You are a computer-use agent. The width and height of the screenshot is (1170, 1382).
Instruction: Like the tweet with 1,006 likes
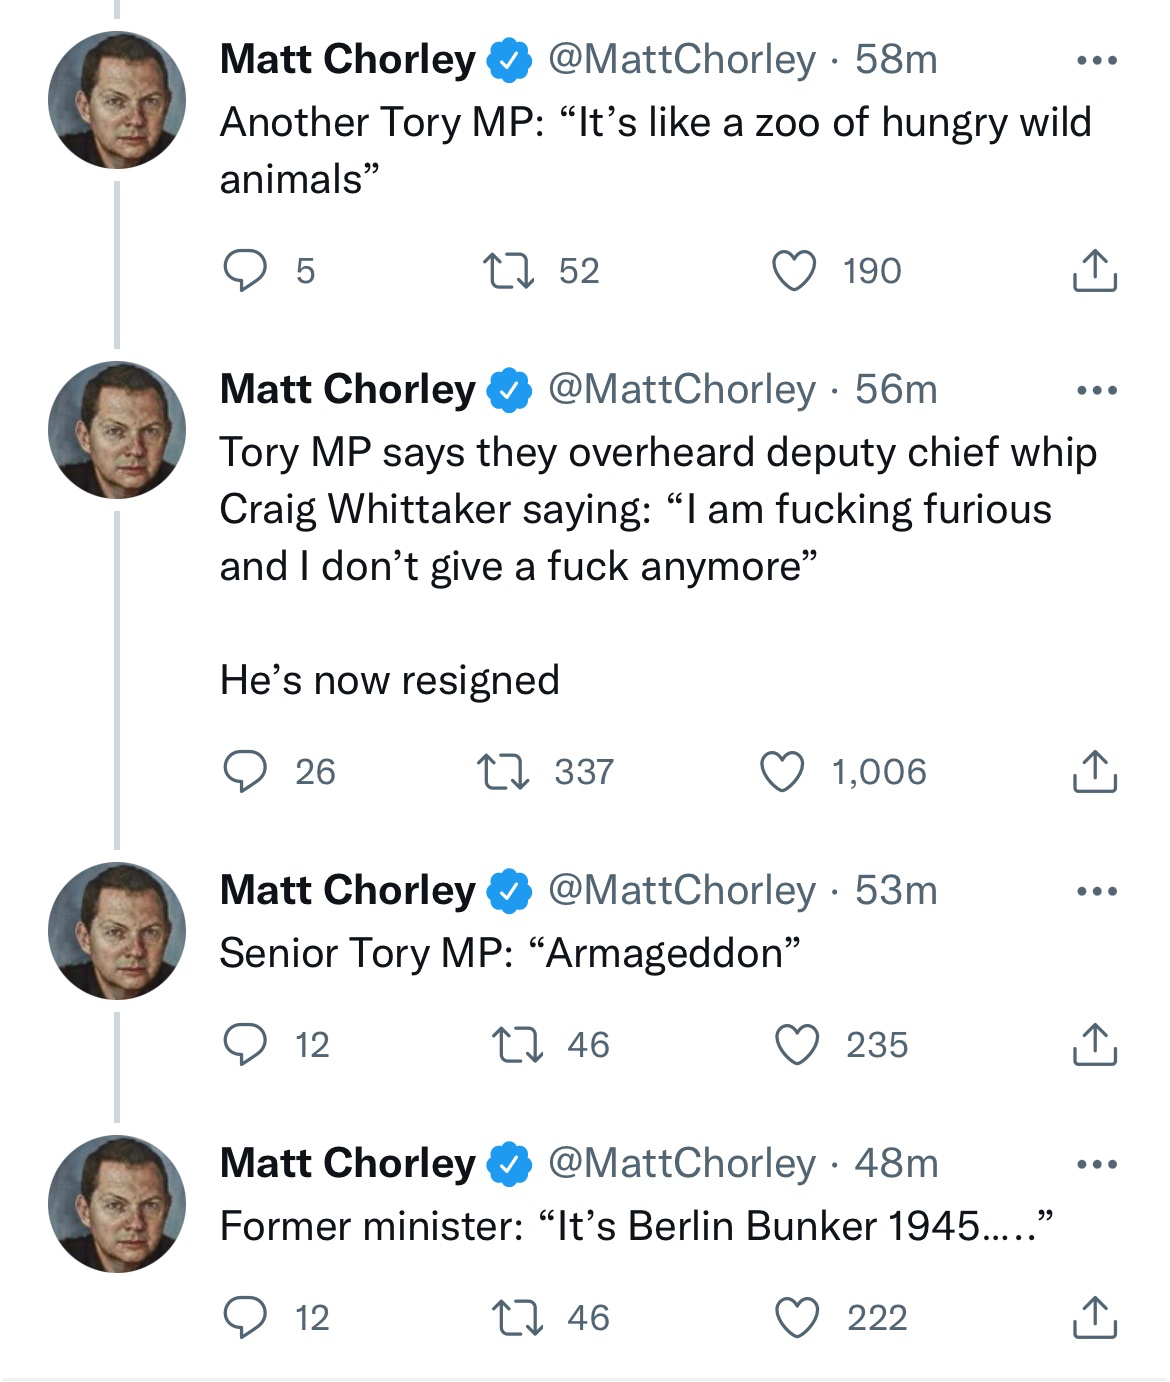coord(783,772)
